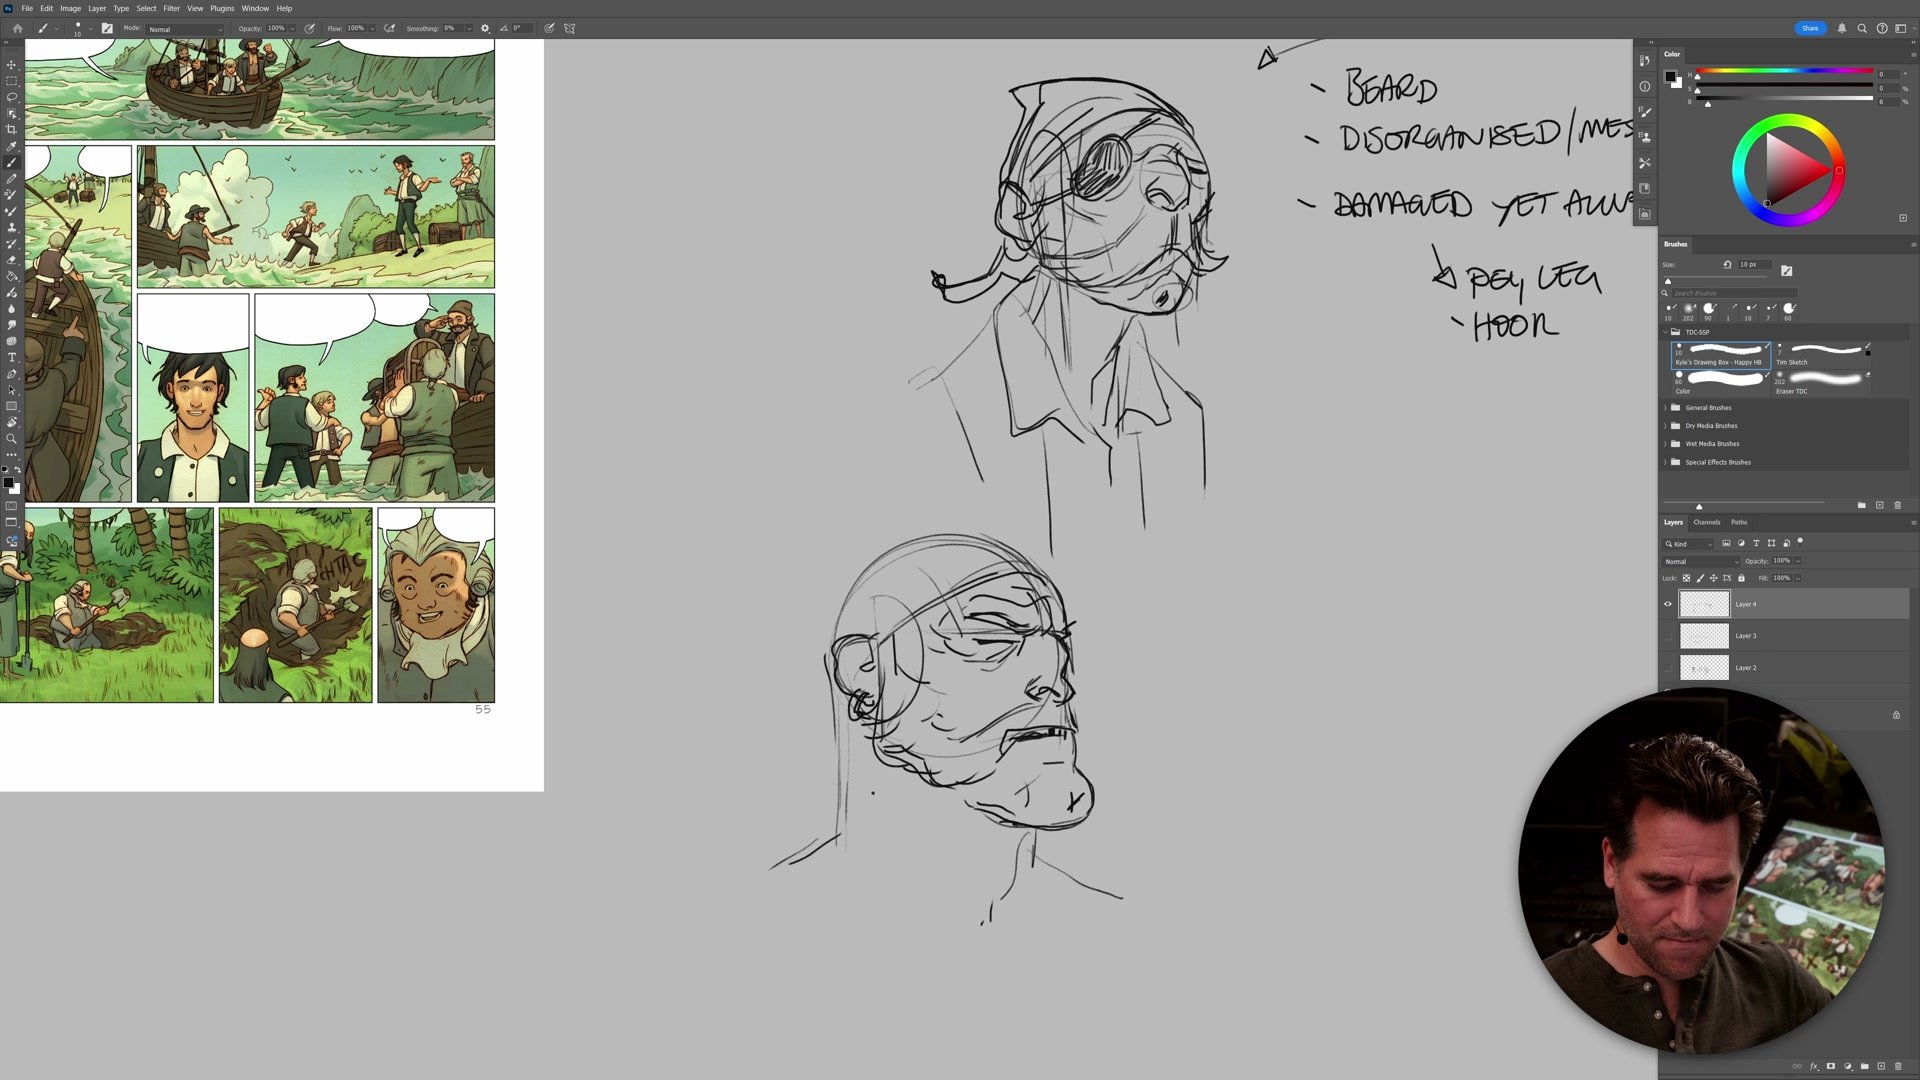Show Layer 2 visibility box
The width and height of the screenshot is (1920, 1080).
click(1667, 667)
